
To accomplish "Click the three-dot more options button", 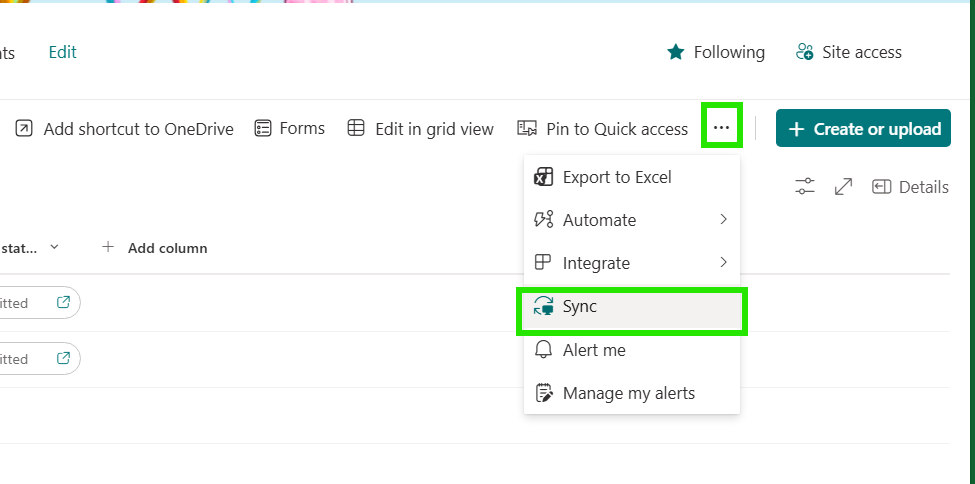I will 721,128.
